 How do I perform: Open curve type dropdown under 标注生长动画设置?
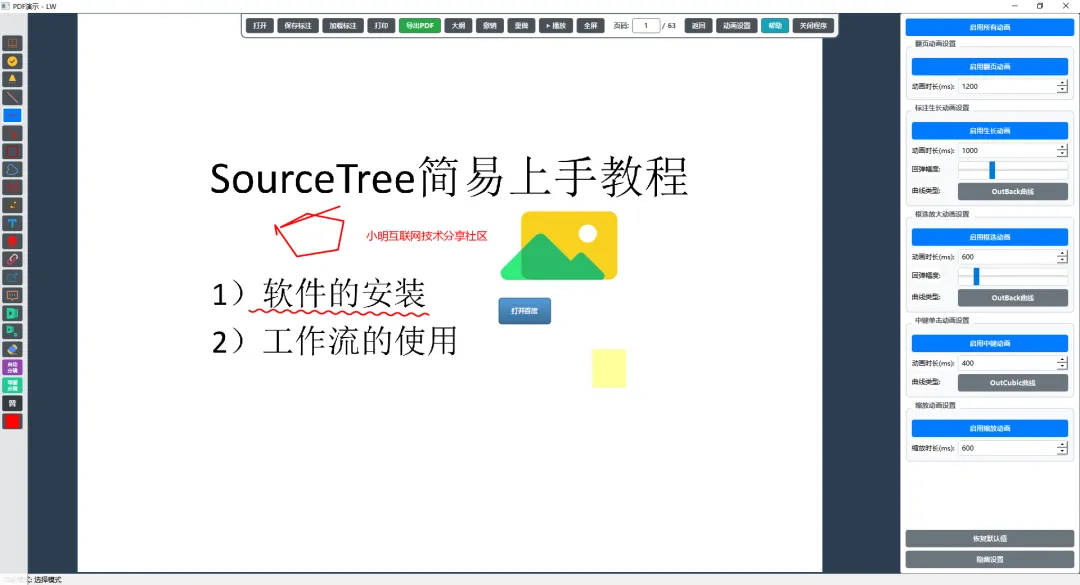(1012, 192)
